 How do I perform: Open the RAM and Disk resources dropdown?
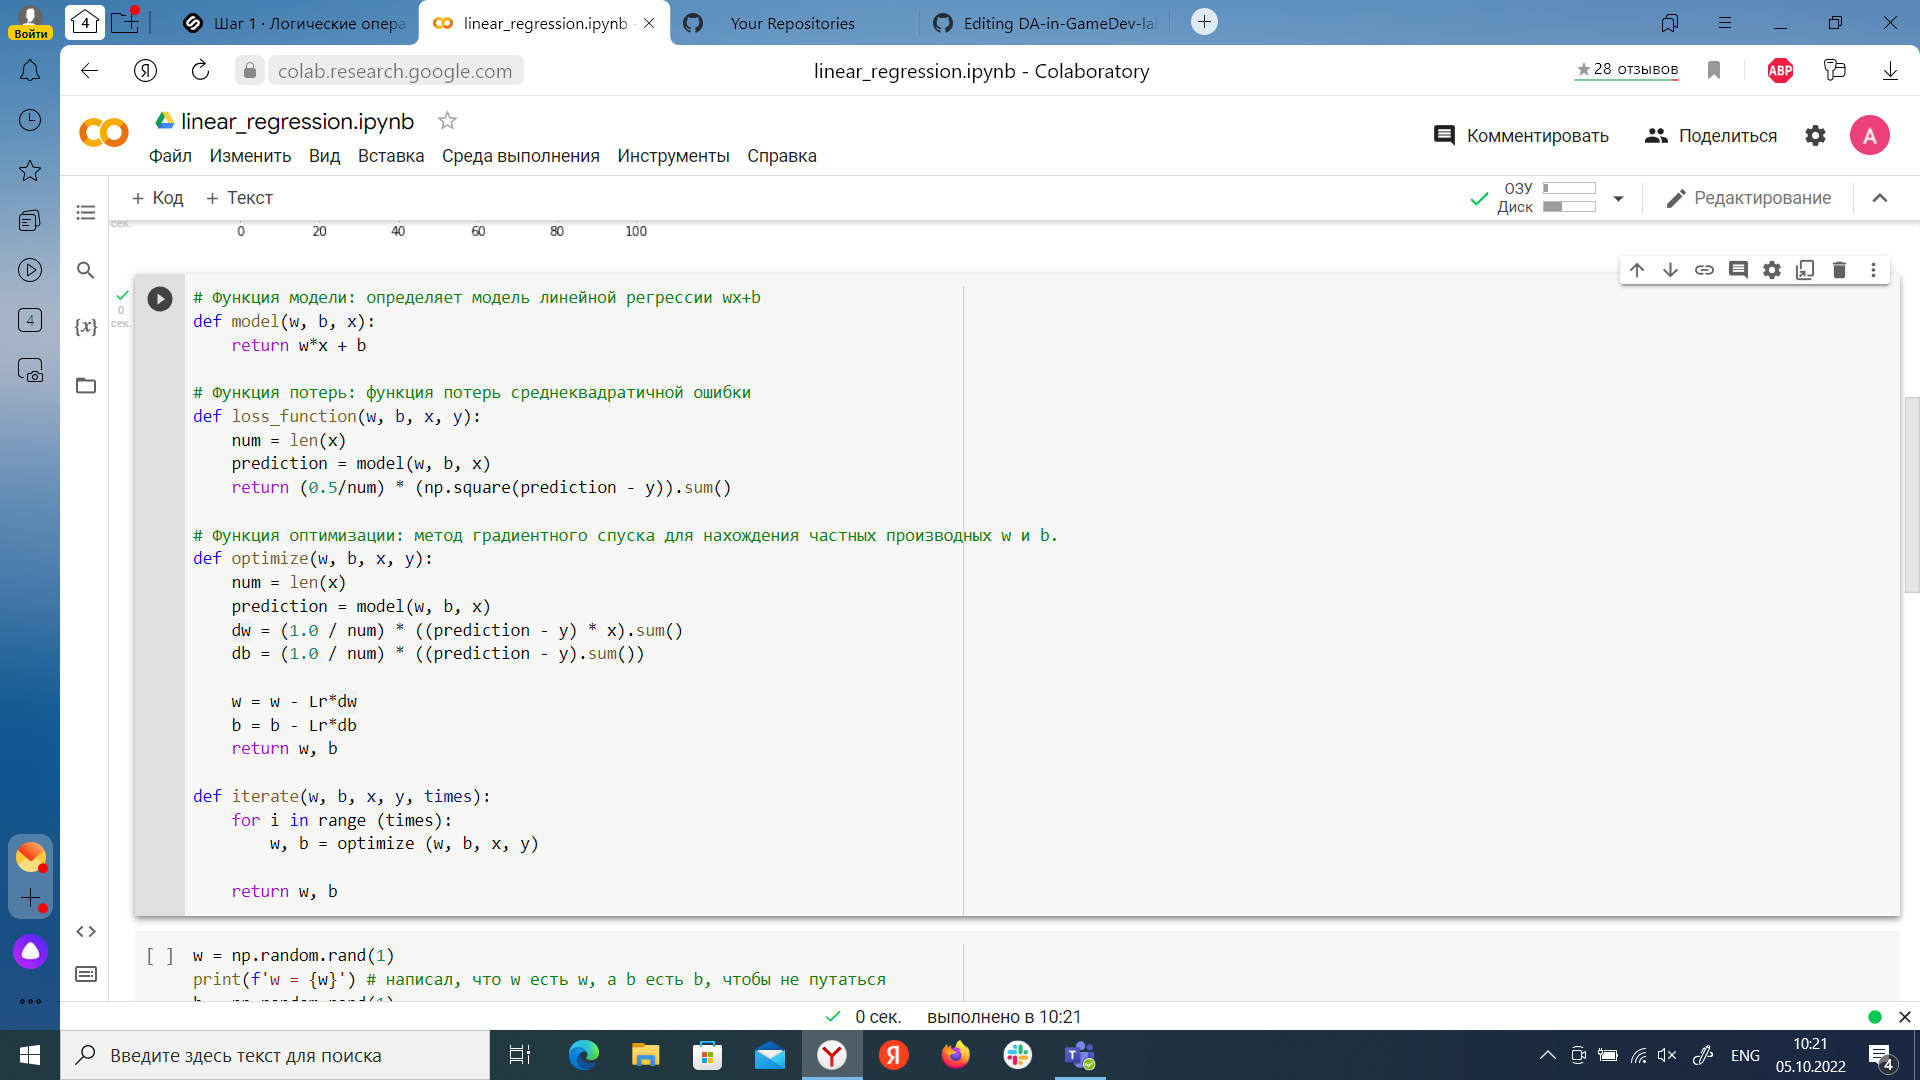pyautogui.click(x=1619, y=199)
